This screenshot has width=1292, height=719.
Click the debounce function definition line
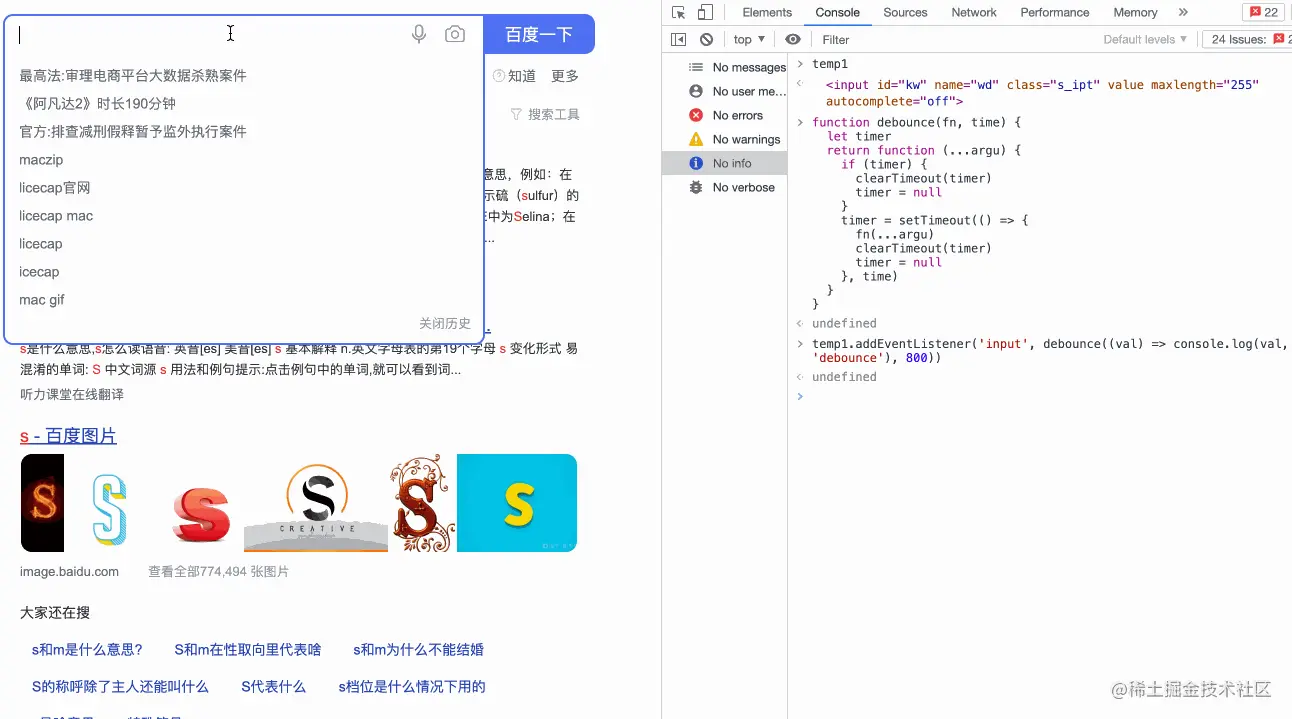click(916, 122)
